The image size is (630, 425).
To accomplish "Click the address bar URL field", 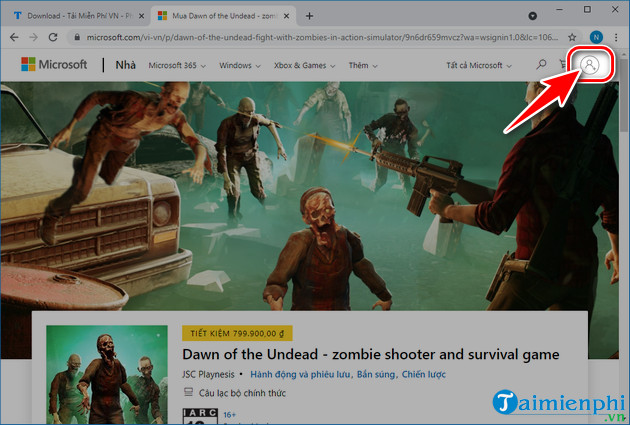I will 321,37.
